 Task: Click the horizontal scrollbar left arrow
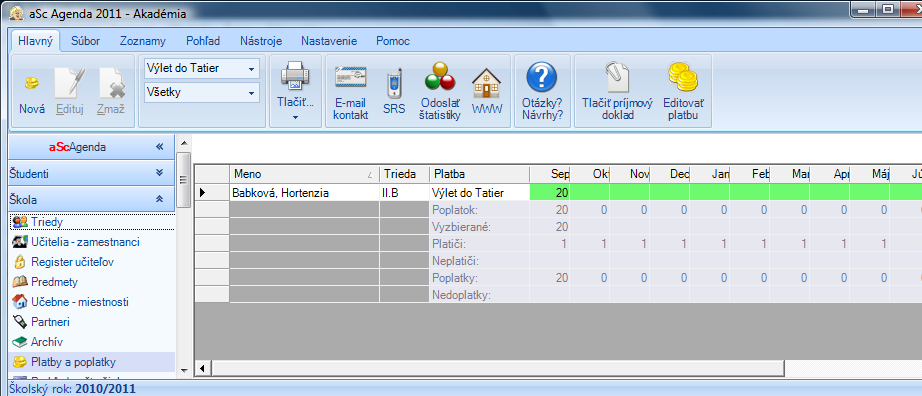[x=203, y=368]
